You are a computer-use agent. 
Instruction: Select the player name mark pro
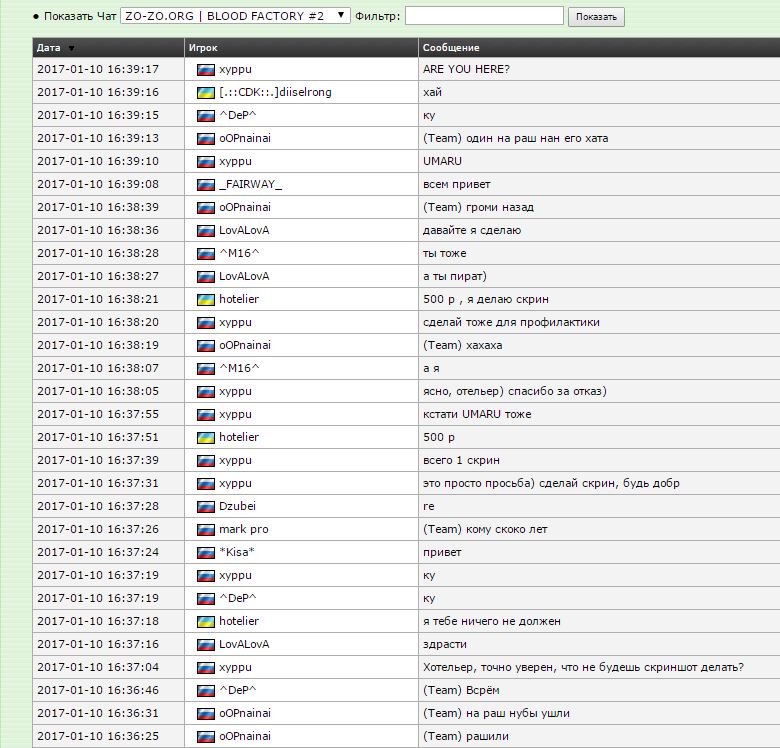[243, 529]
